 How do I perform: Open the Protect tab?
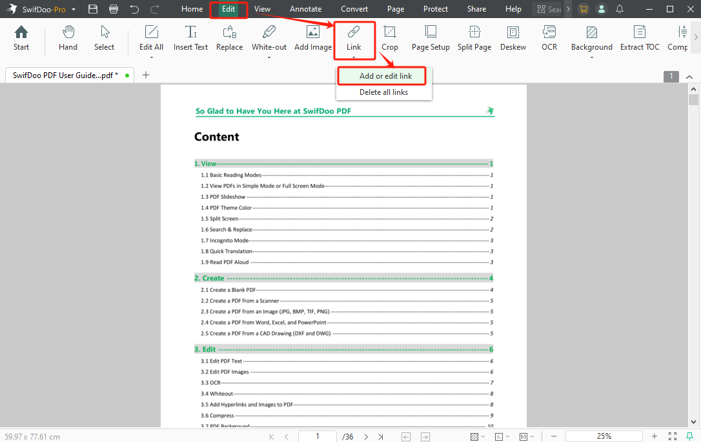pos(435,9)
